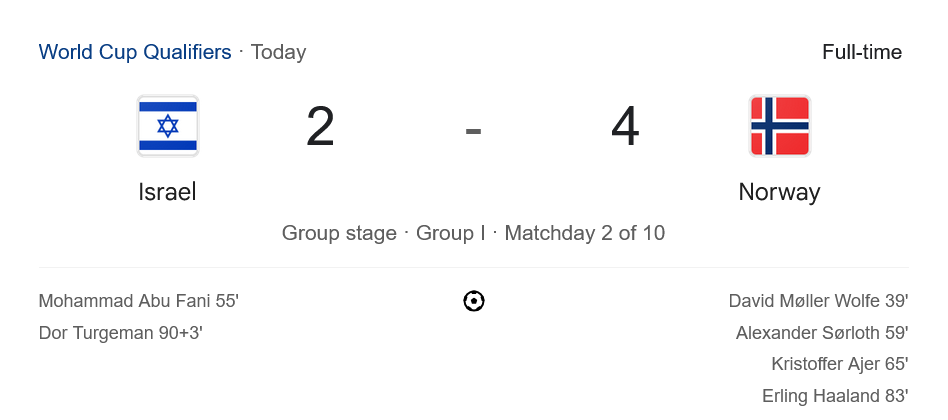
Task: Click the Norway flag icon
Action: click(779, 126)
